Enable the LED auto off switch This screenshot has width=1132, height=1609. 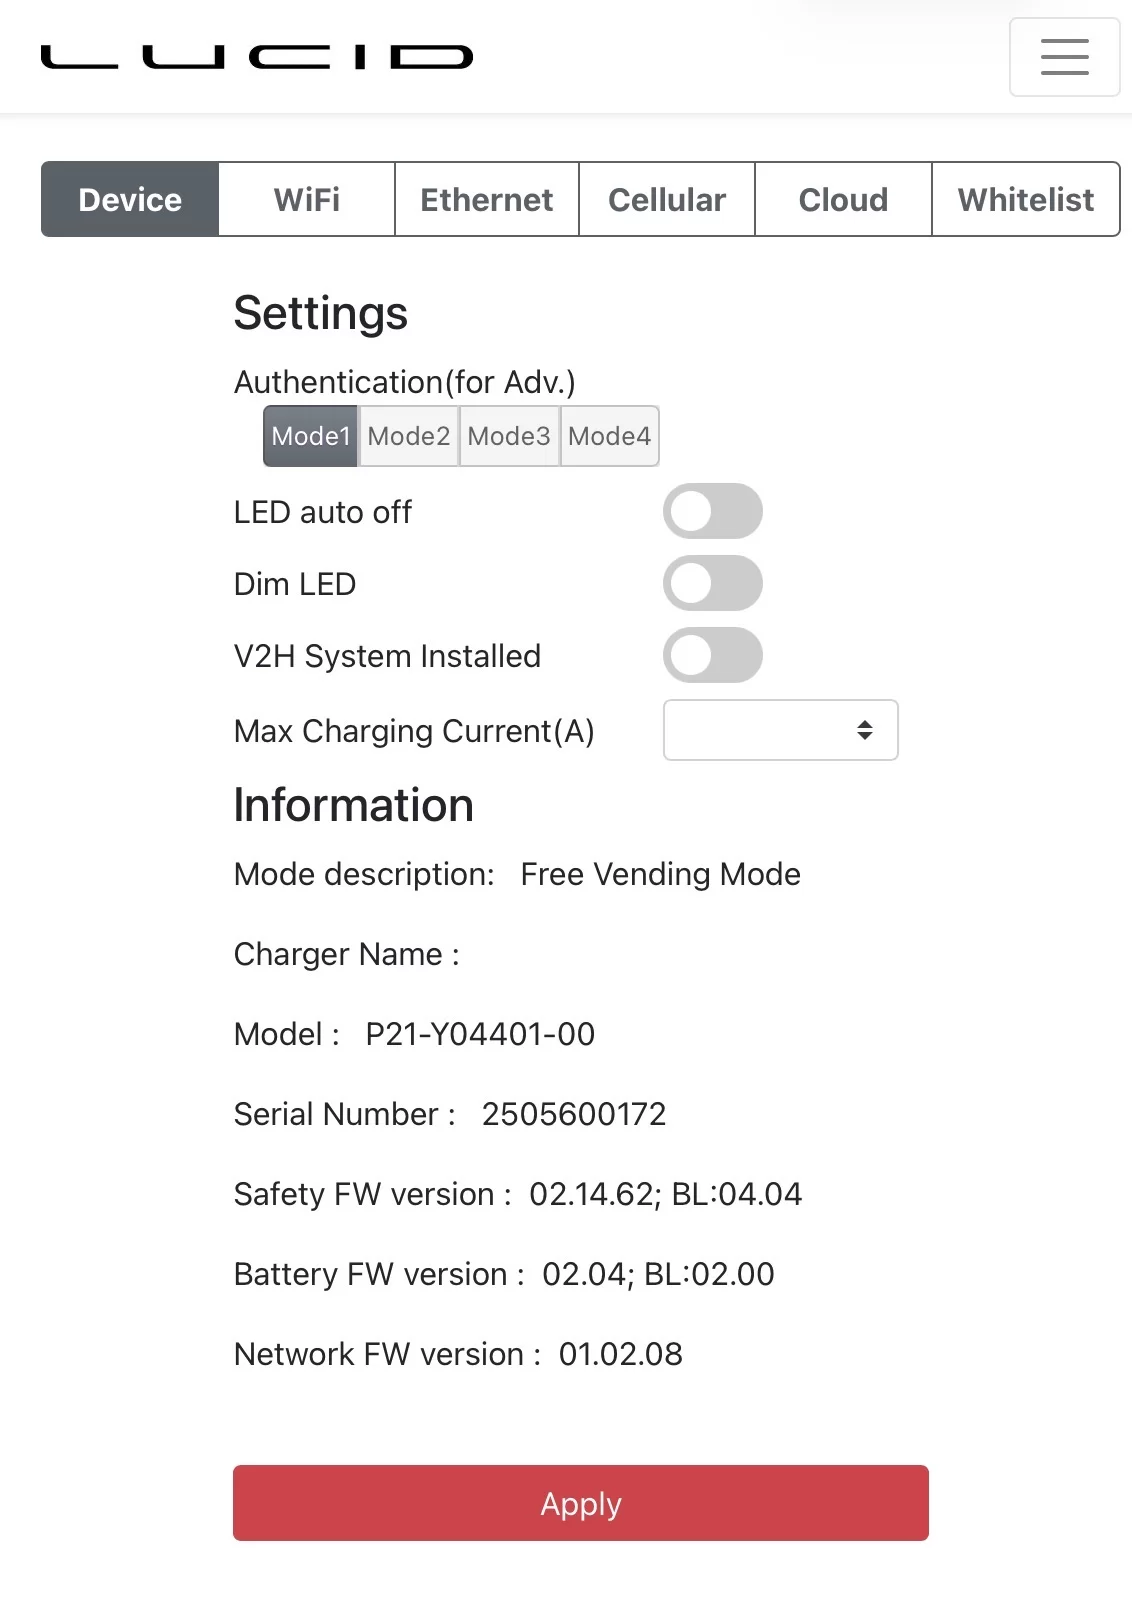coord(713,511)
